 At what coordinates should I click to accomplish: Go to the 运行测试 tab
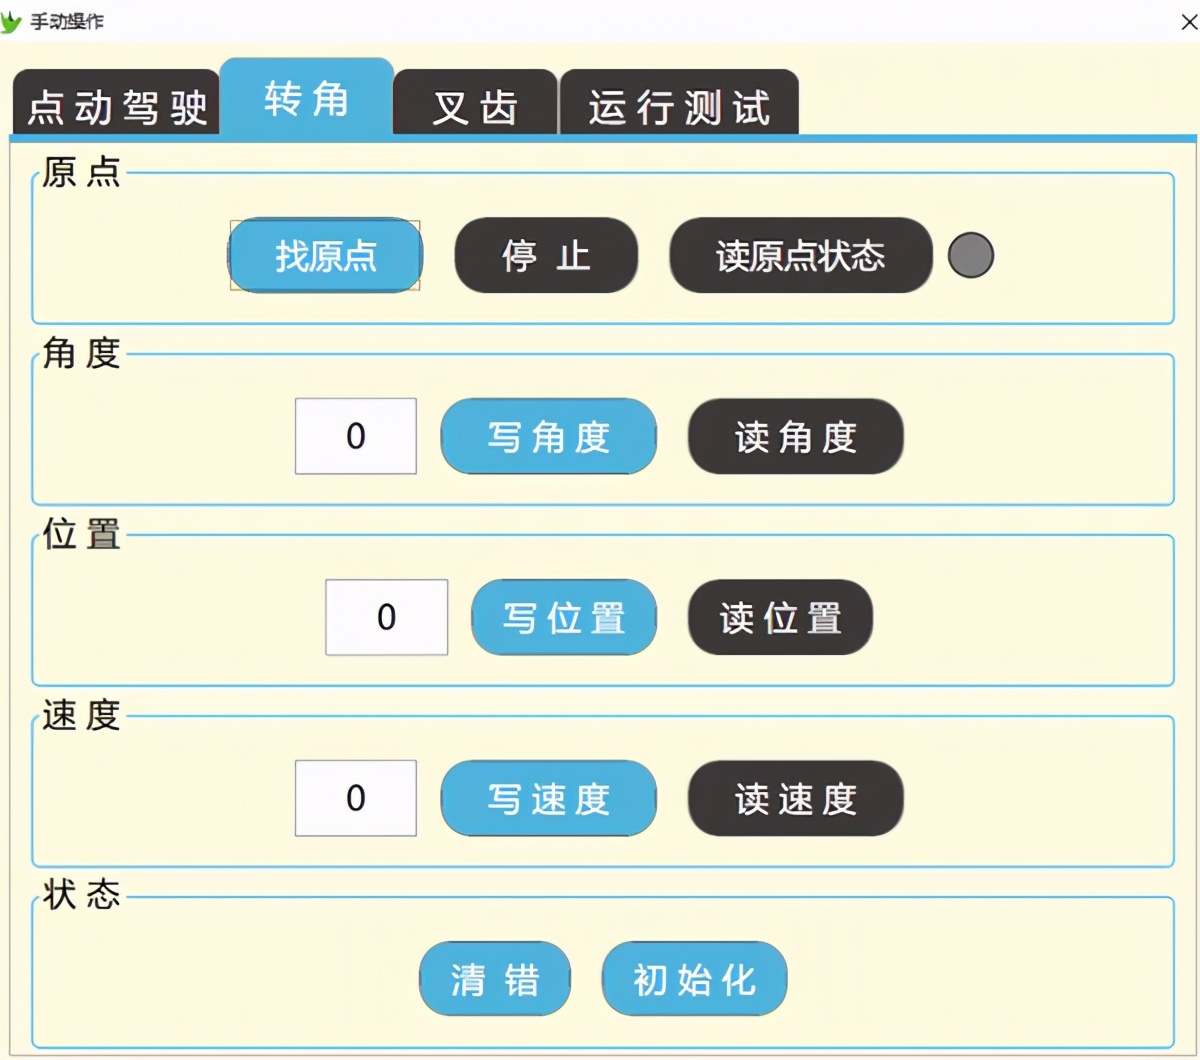pos(679,105)
